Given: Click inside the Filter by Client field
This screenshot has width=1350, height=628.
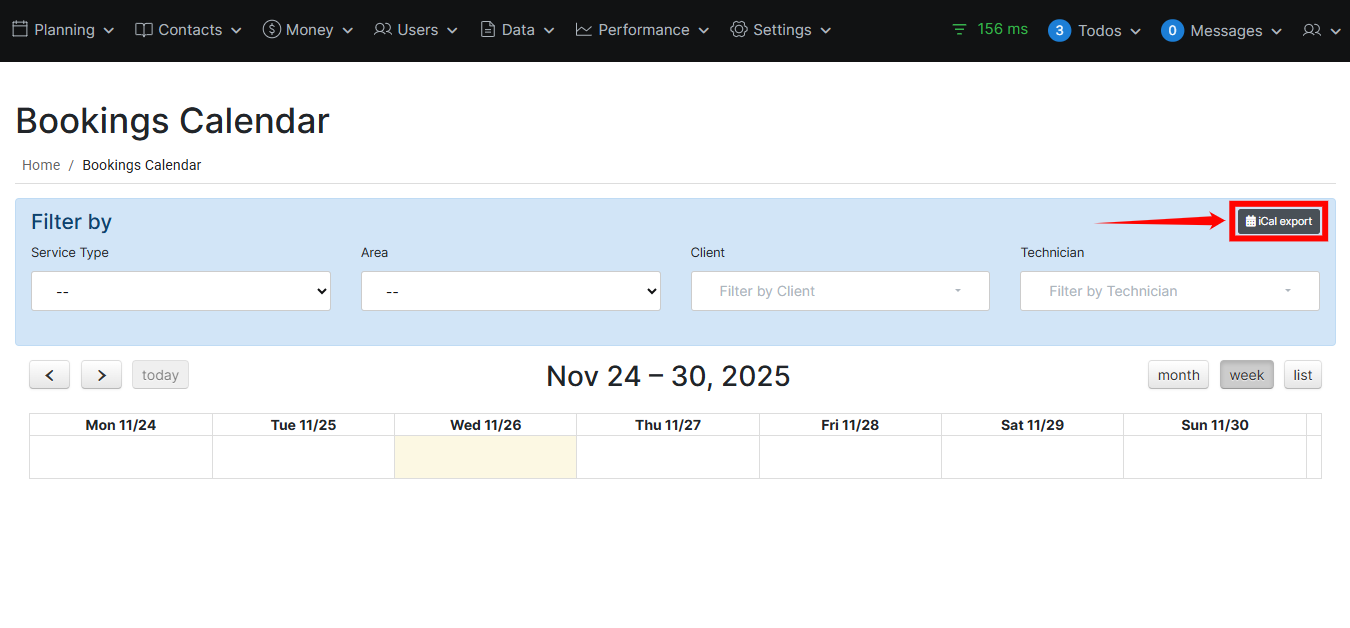Looking at the screenshot, I should [x=839, y=291].
